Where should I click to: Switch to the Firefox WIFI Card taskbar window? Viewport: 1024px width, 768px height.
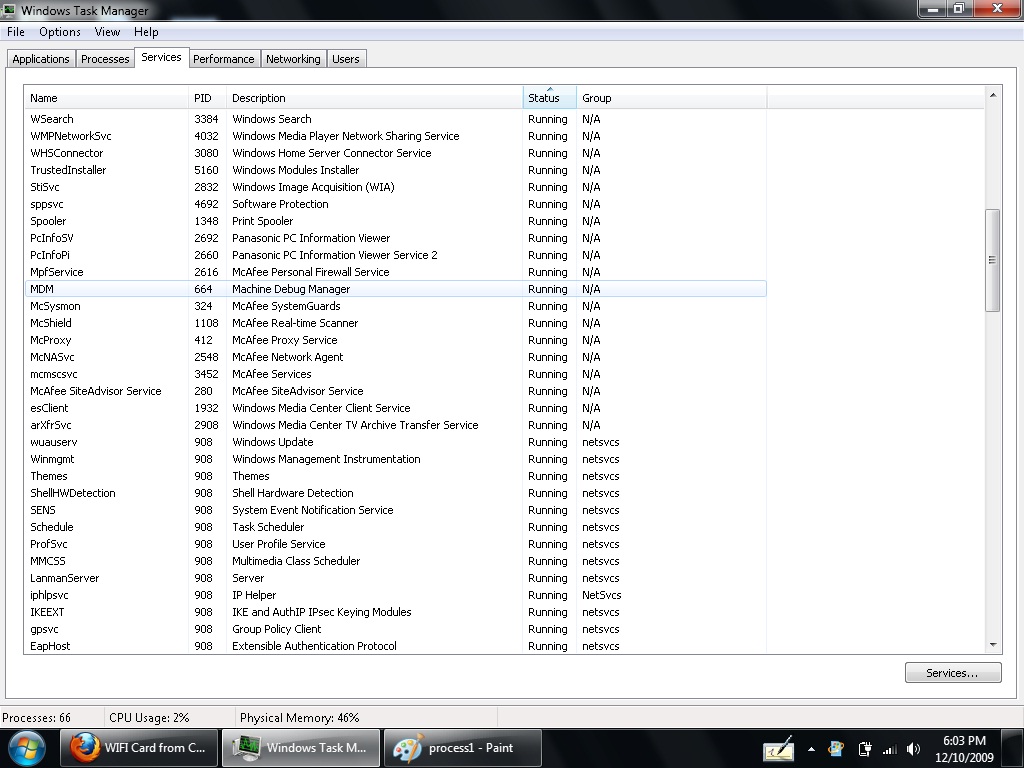pos(138,748)
